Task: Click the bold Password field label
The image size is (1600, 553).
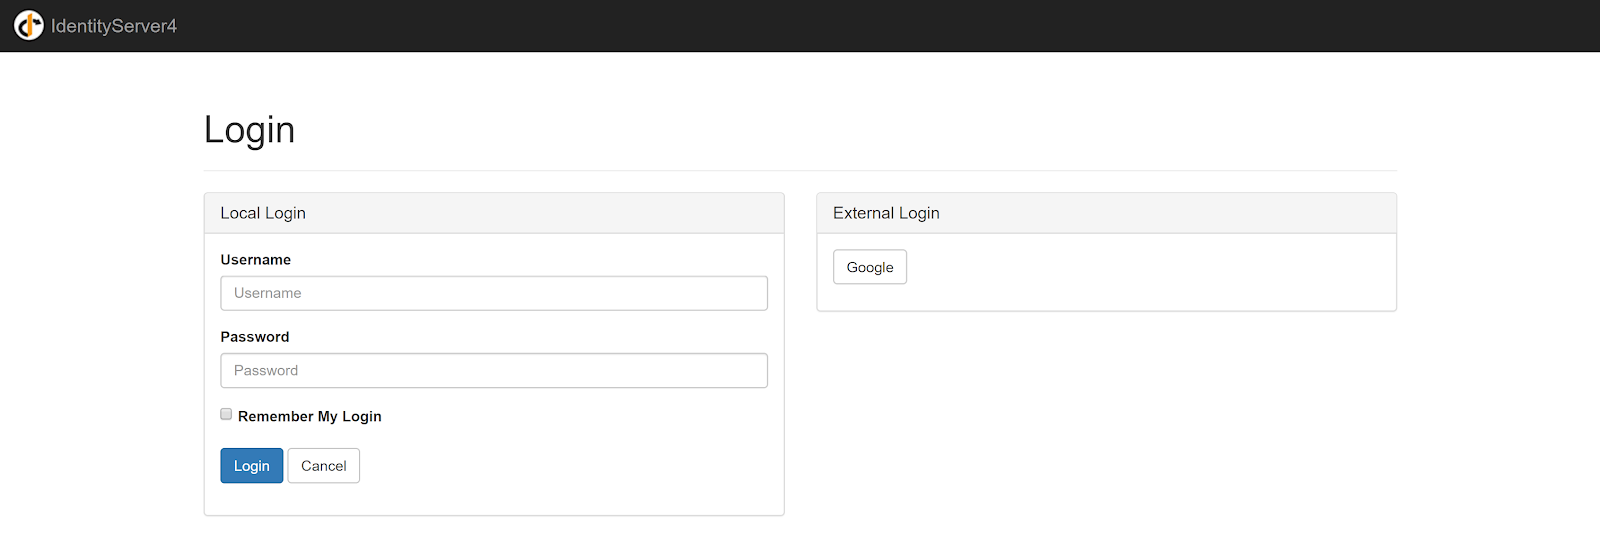Action: click(255, 337)
